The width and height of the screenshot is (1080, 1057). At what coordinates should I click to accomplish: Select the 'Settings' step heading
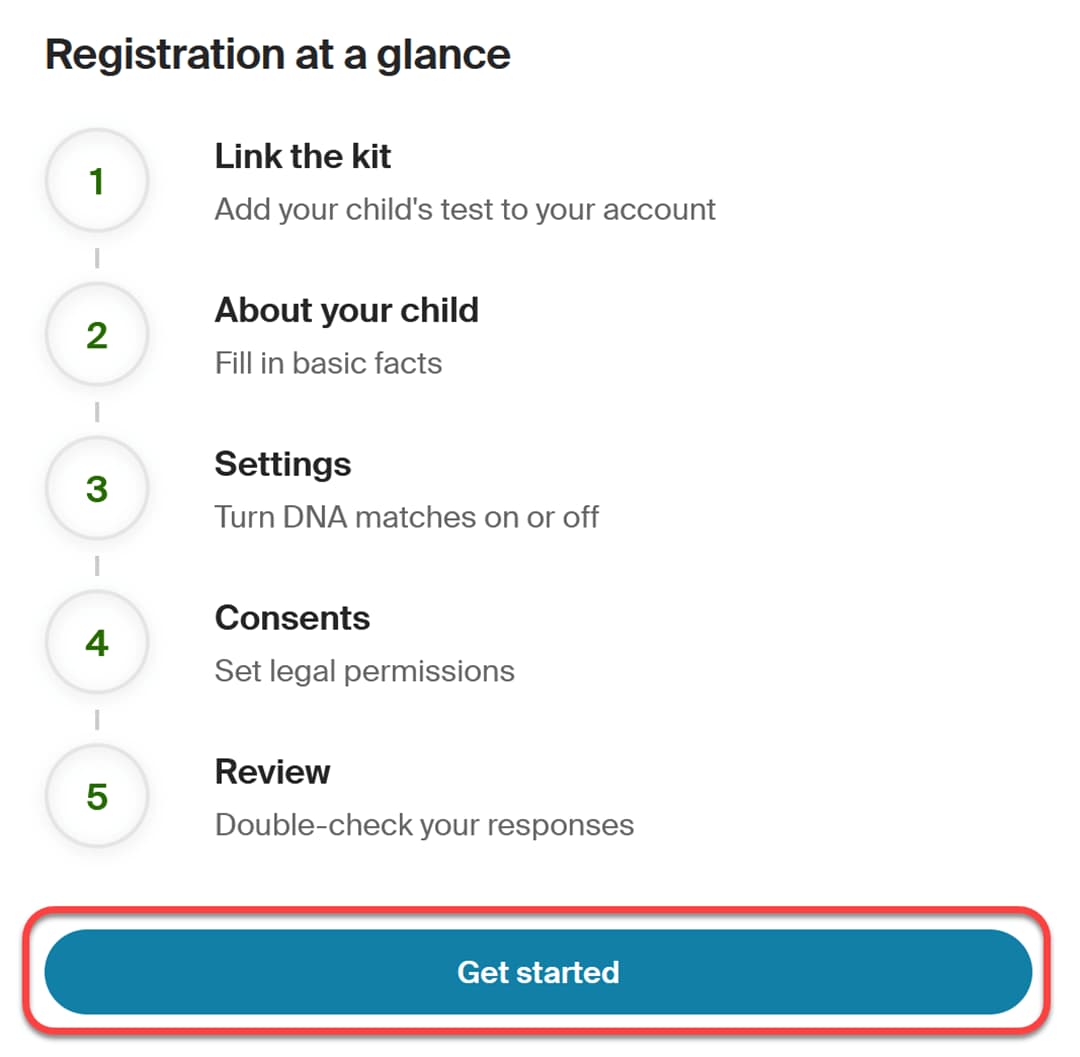(x=282, y=464)
